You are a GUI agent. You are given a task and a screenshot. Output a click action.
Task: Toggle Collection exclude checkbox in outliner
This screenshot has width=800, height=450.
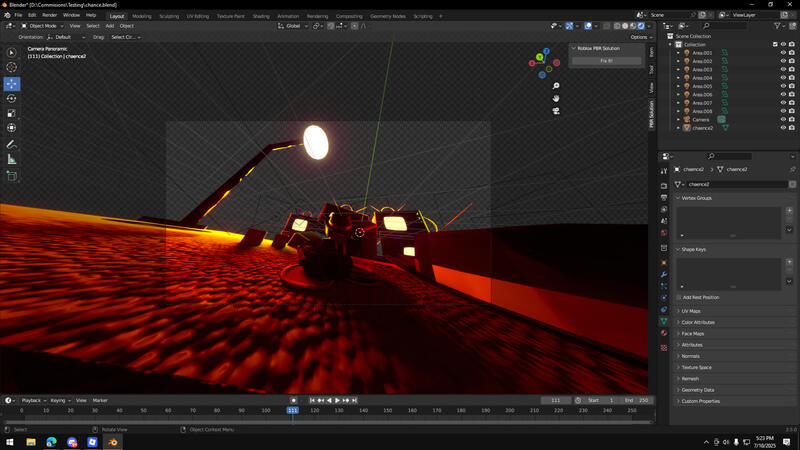coord(775,44)
